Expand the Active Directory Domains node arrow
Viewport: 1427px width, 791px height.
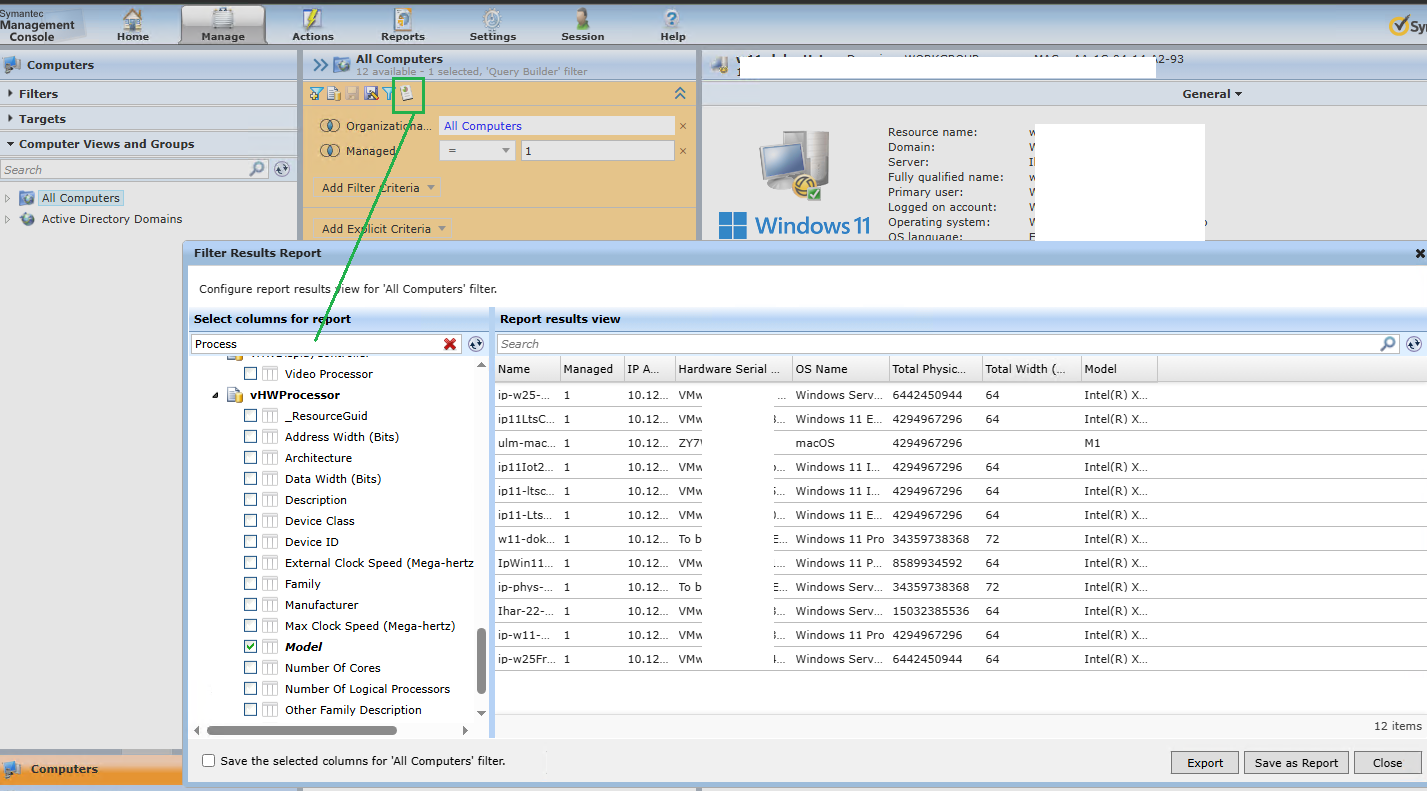8,219
